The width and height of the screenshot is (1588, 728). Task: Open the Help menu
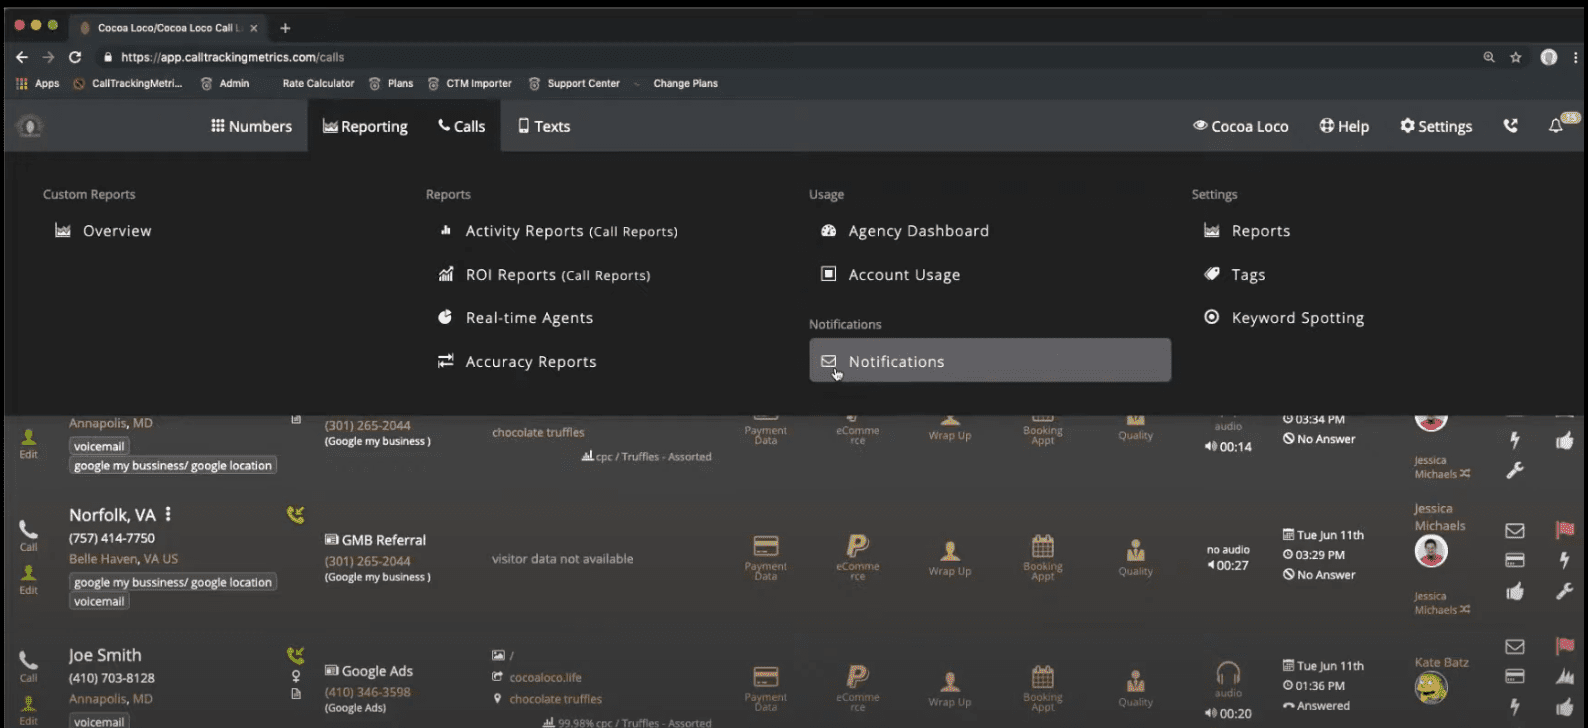pyautogui.click(x=1344, y=126)
